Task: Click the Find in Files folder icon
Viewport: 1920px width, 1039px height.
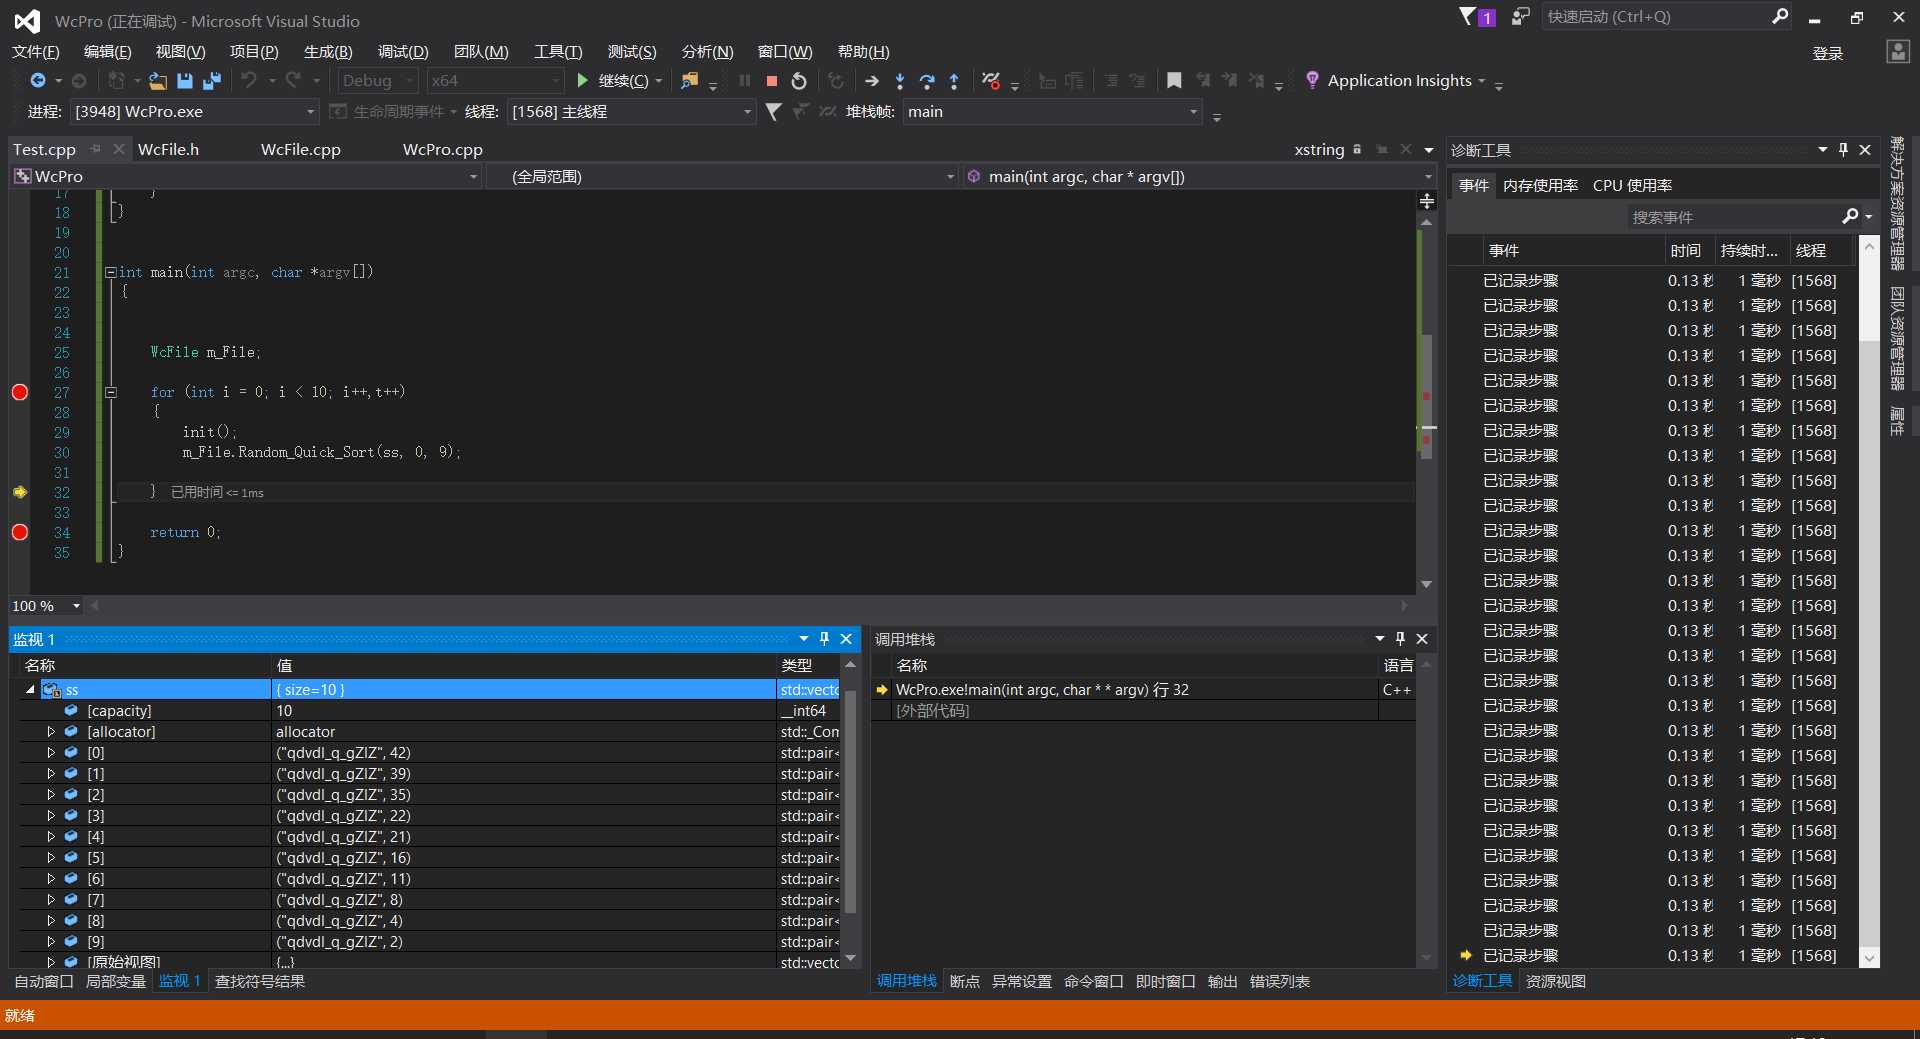Action: click(689, 81)
